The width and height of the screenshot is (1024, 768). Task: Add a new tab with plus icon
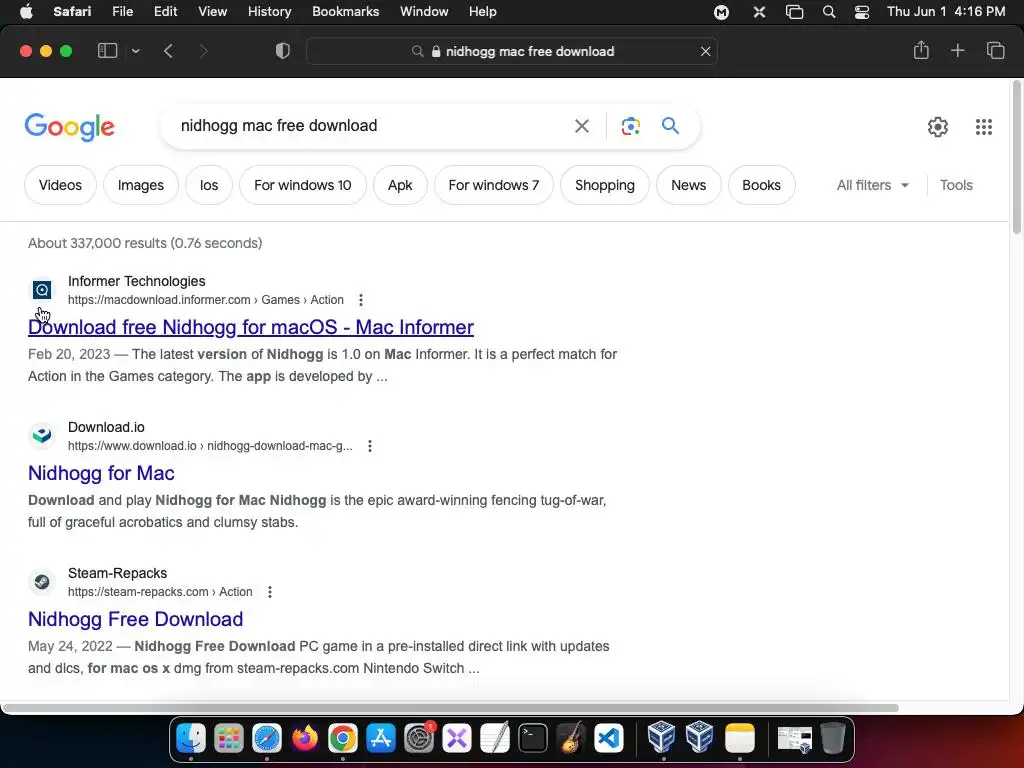(x=957, y=50)
